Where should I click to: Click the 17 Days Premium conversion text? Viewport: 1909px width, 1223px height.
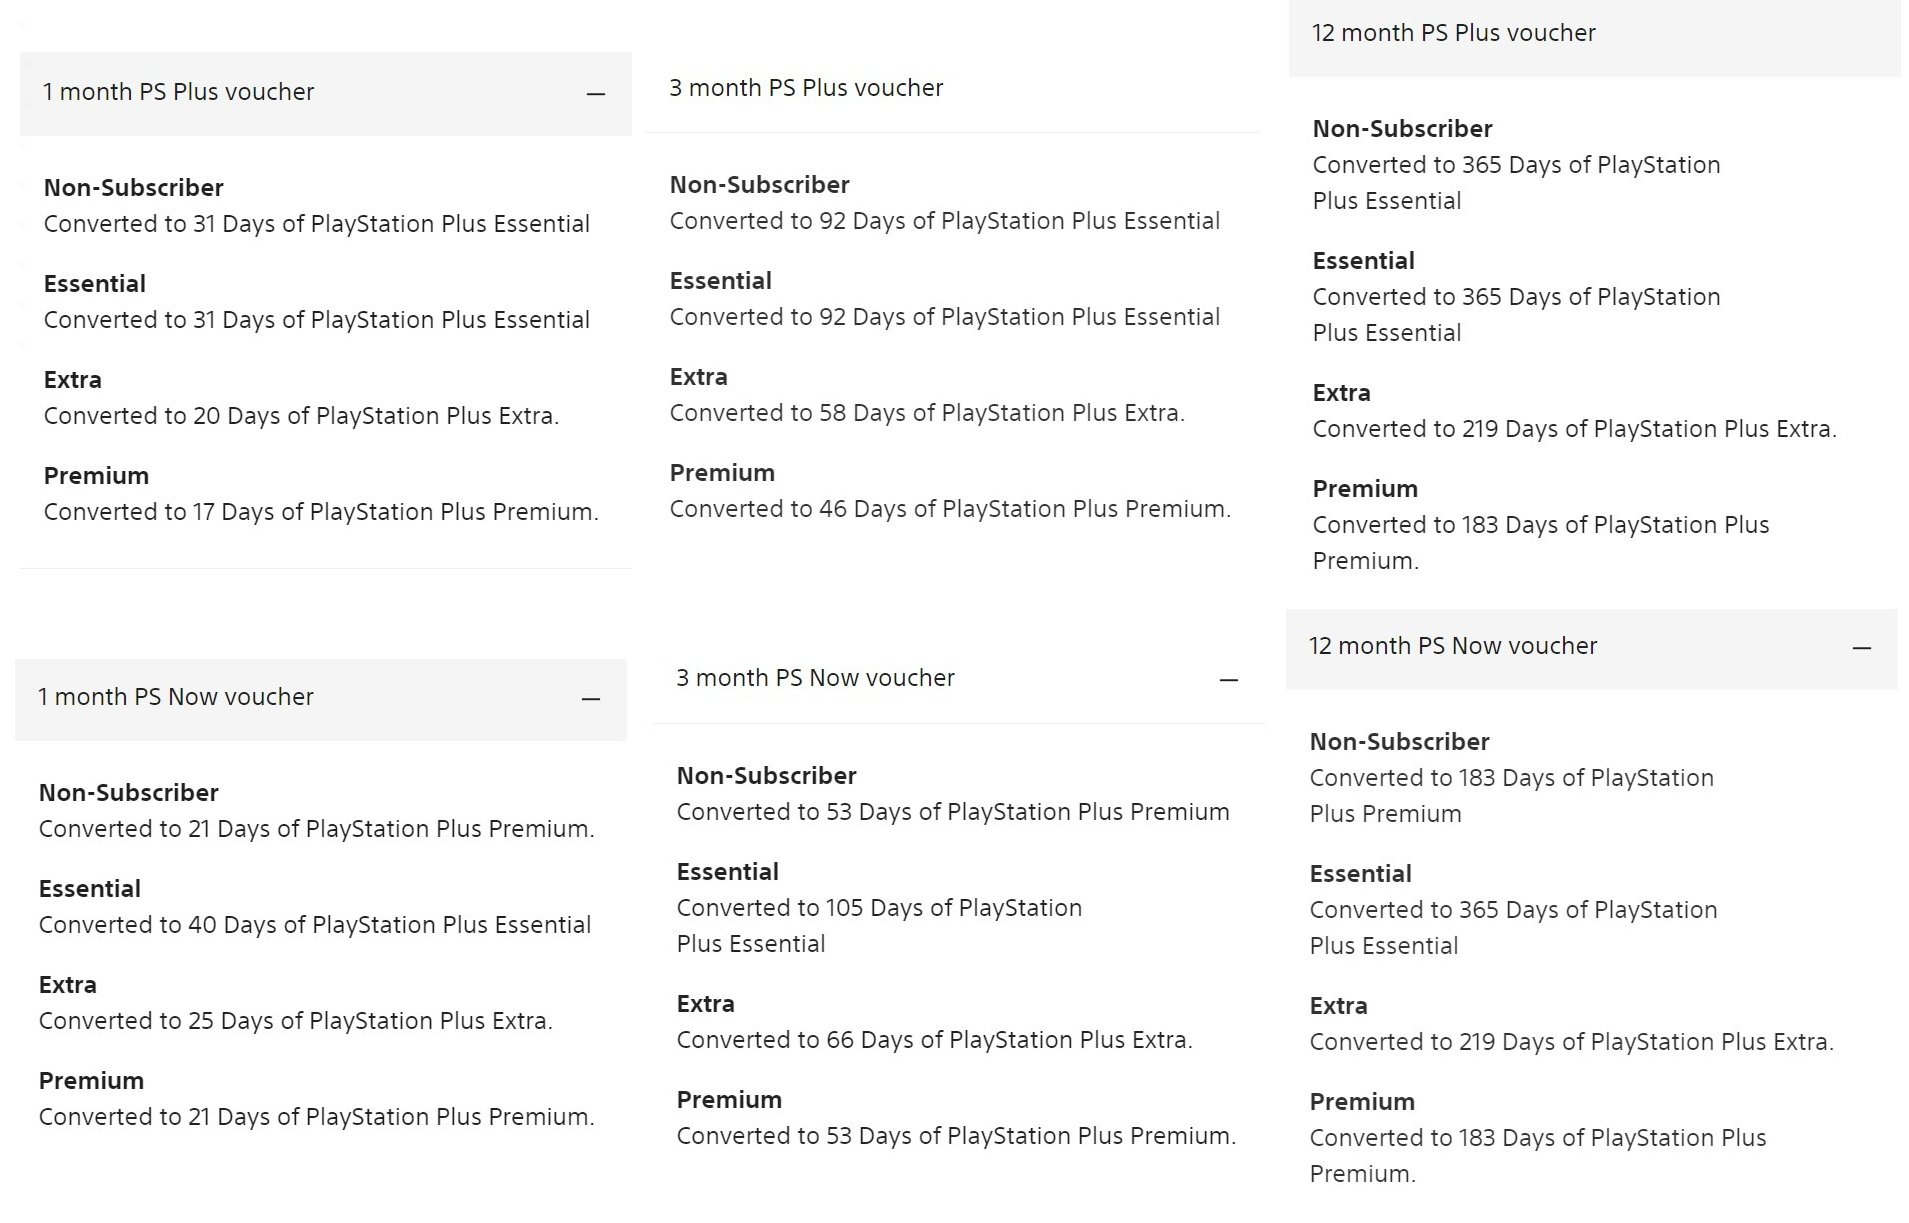321,512
